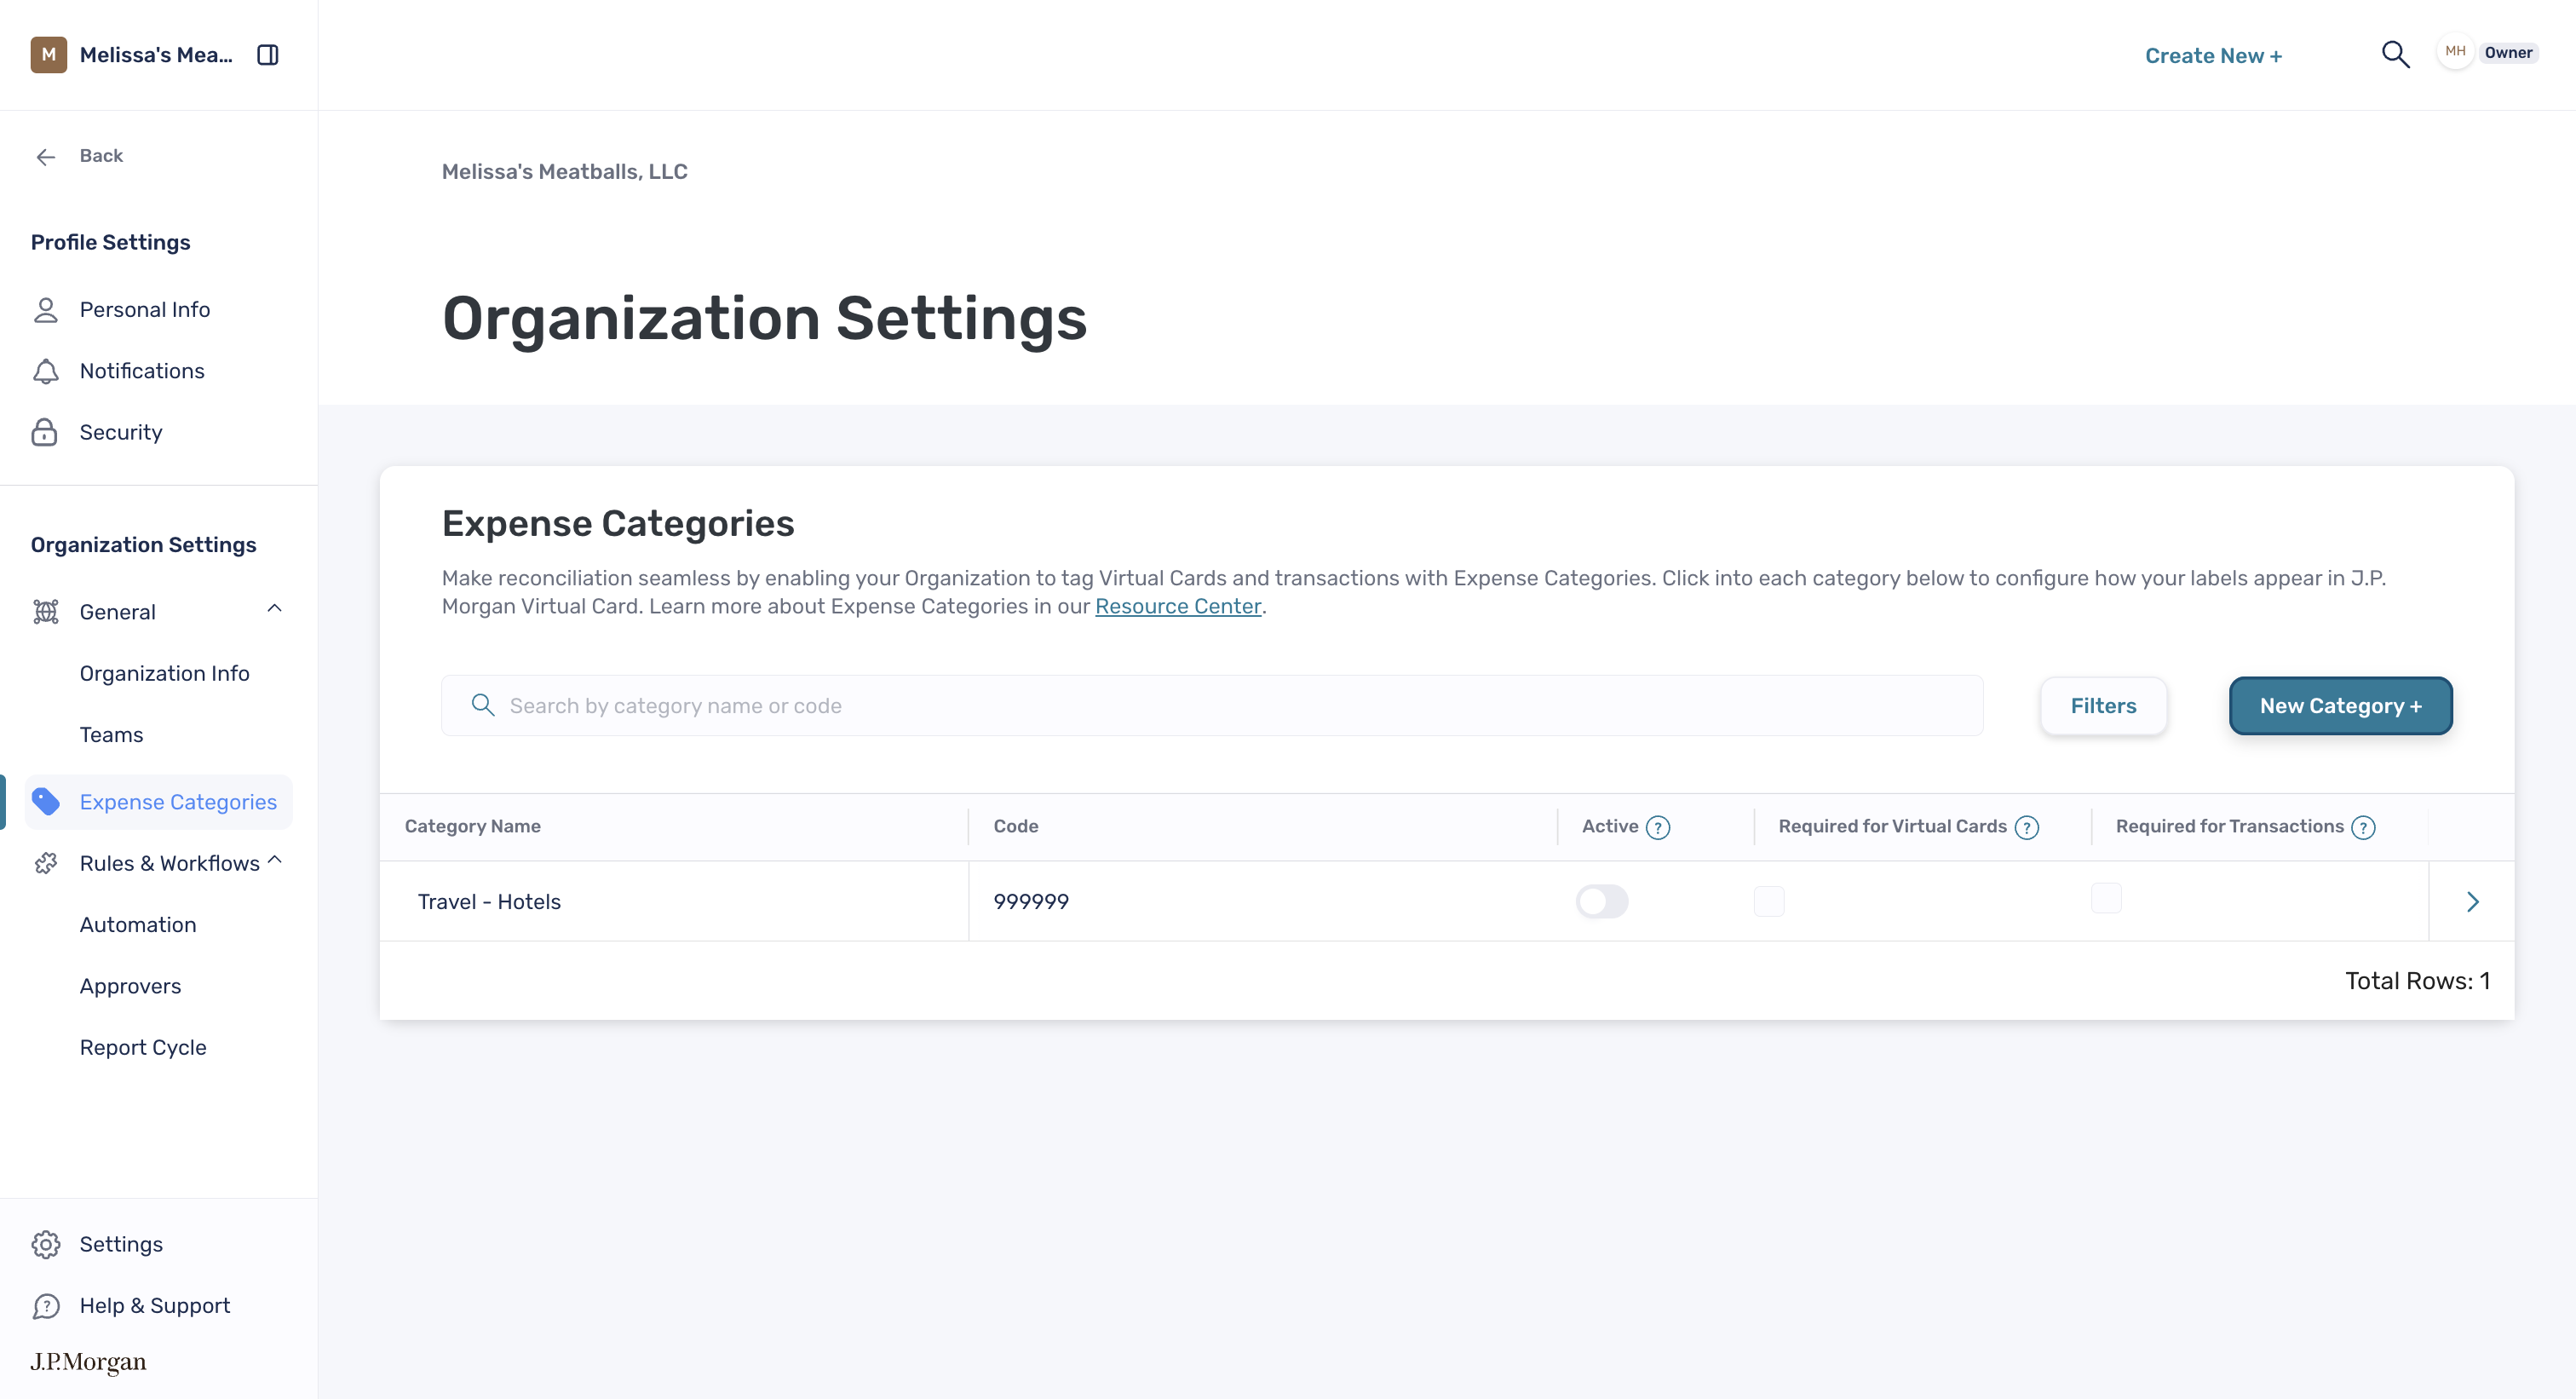Click the Back arrow icon
The height and width of the screenshot is (1399, 2576).
click(46, 156)
